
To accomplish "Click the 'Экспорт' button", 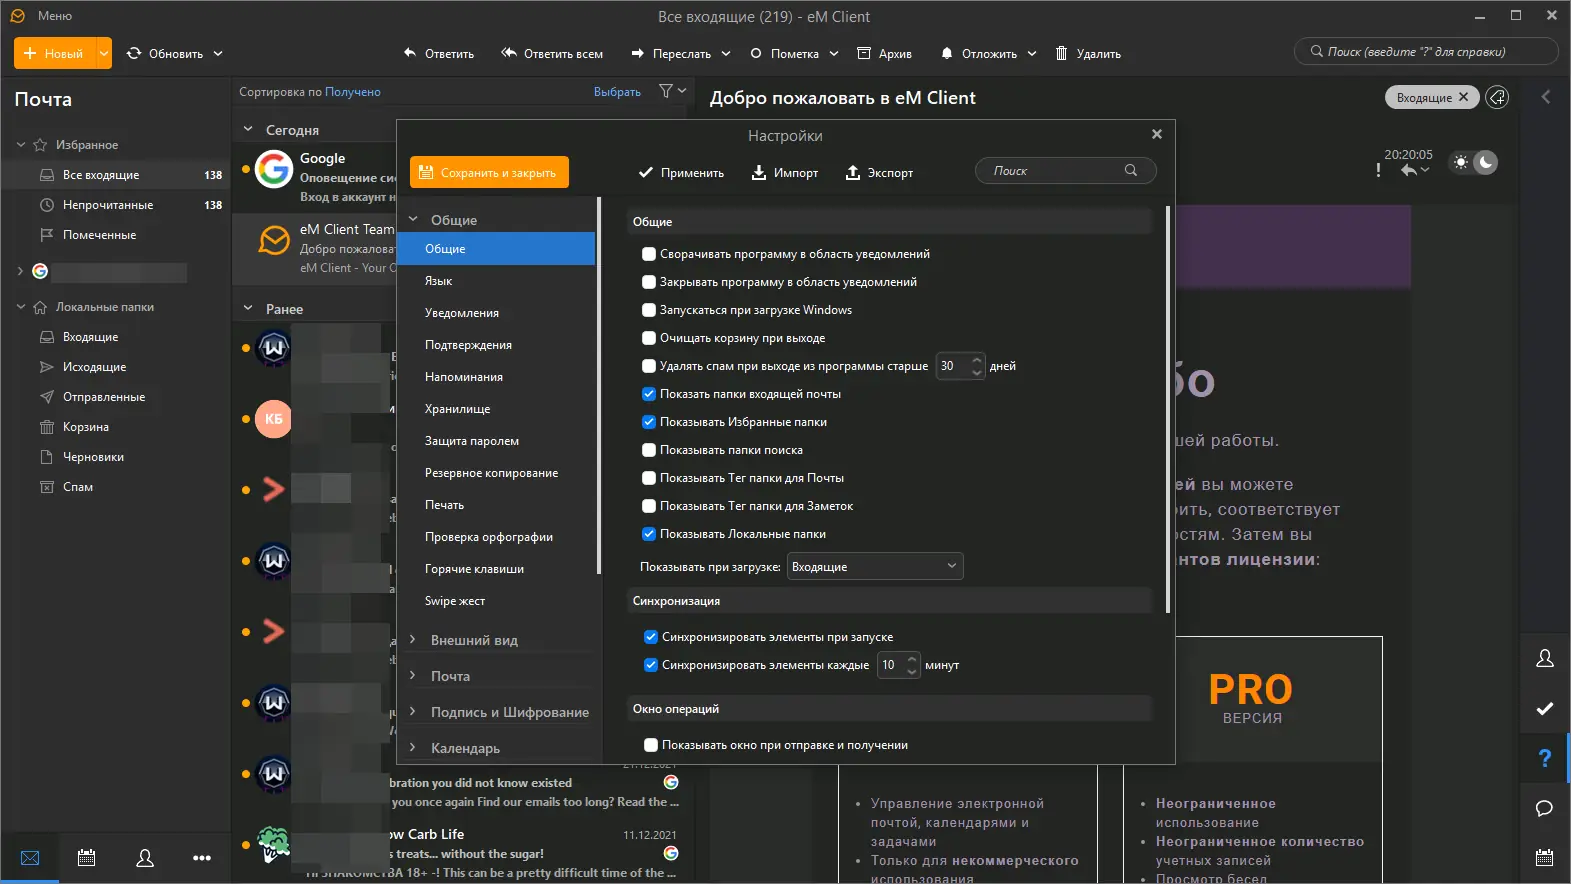I will [x=879, y=172].
